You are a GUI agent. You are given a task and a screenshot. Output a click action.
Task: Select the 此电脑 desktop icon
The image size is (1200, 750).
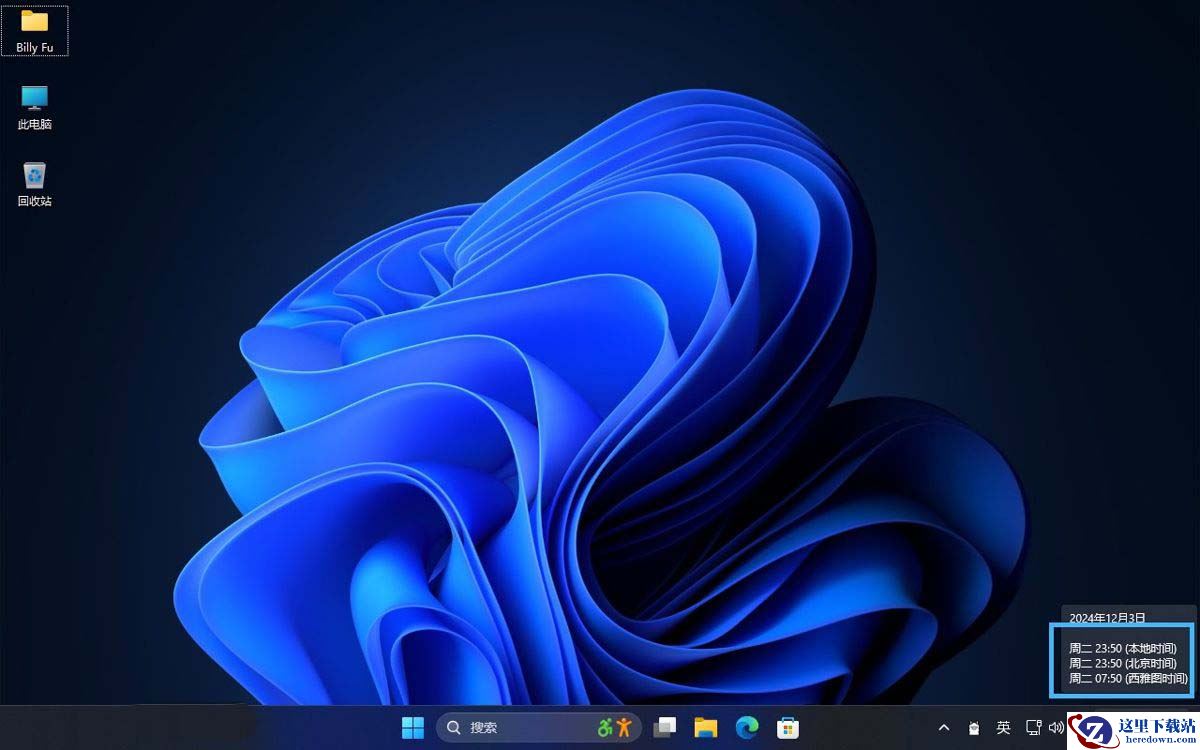[x=34, y=107]
